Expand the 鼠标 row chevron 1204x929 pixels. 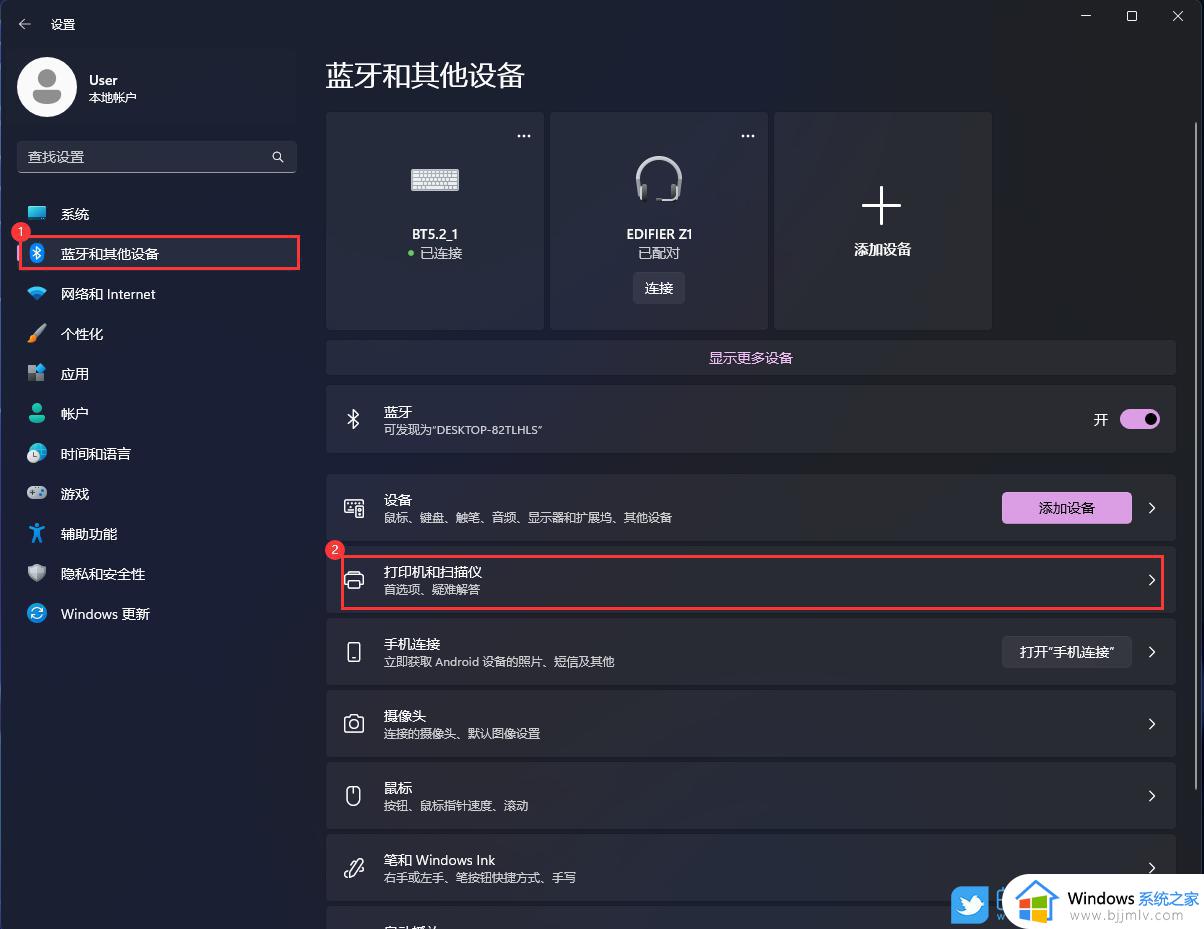click(1152, 796)
